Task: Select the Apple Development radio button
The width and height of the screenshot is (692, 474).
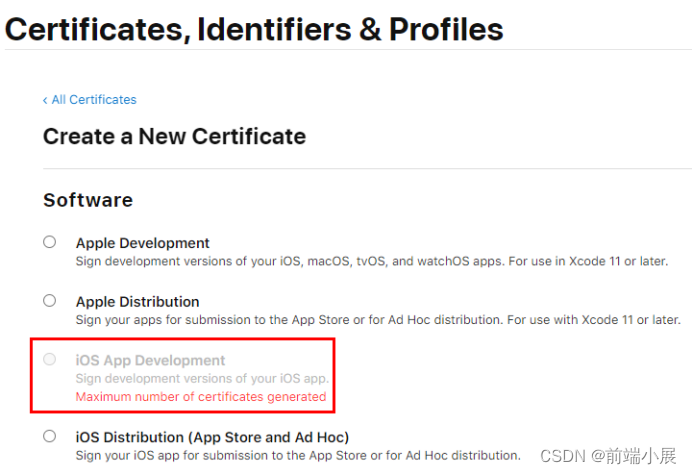Action: point(49,242)
